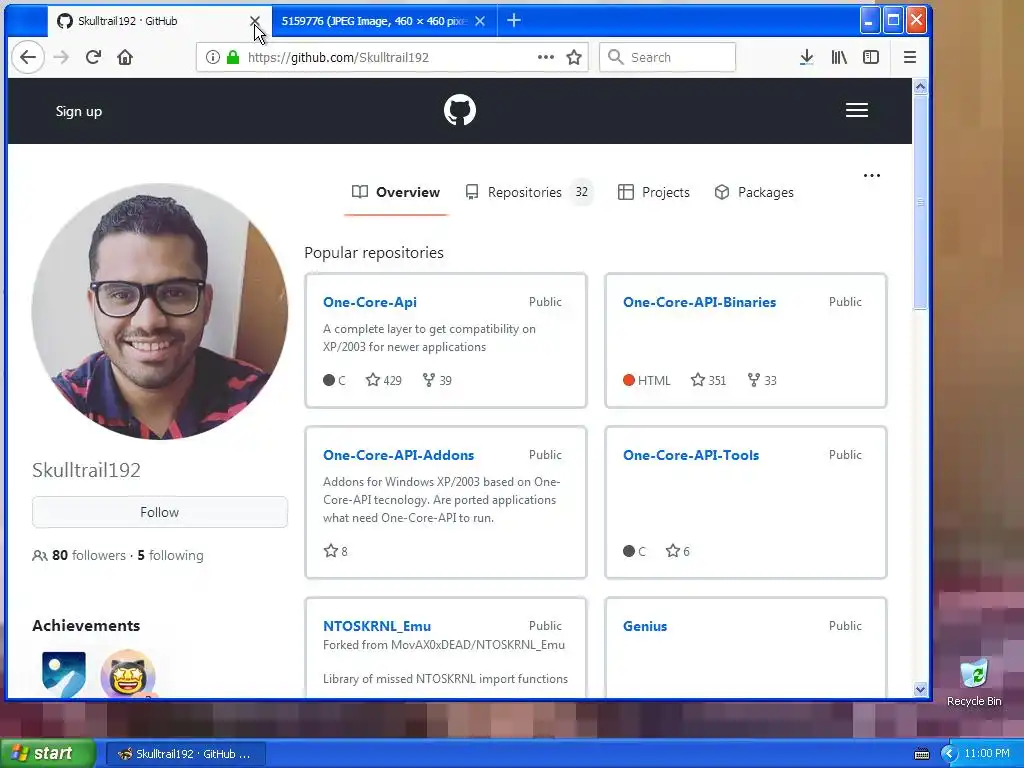The height and width of the screenshot is (768, 1024).
Task: Select the Overview profile tab
Action: [x=396, y=192]
